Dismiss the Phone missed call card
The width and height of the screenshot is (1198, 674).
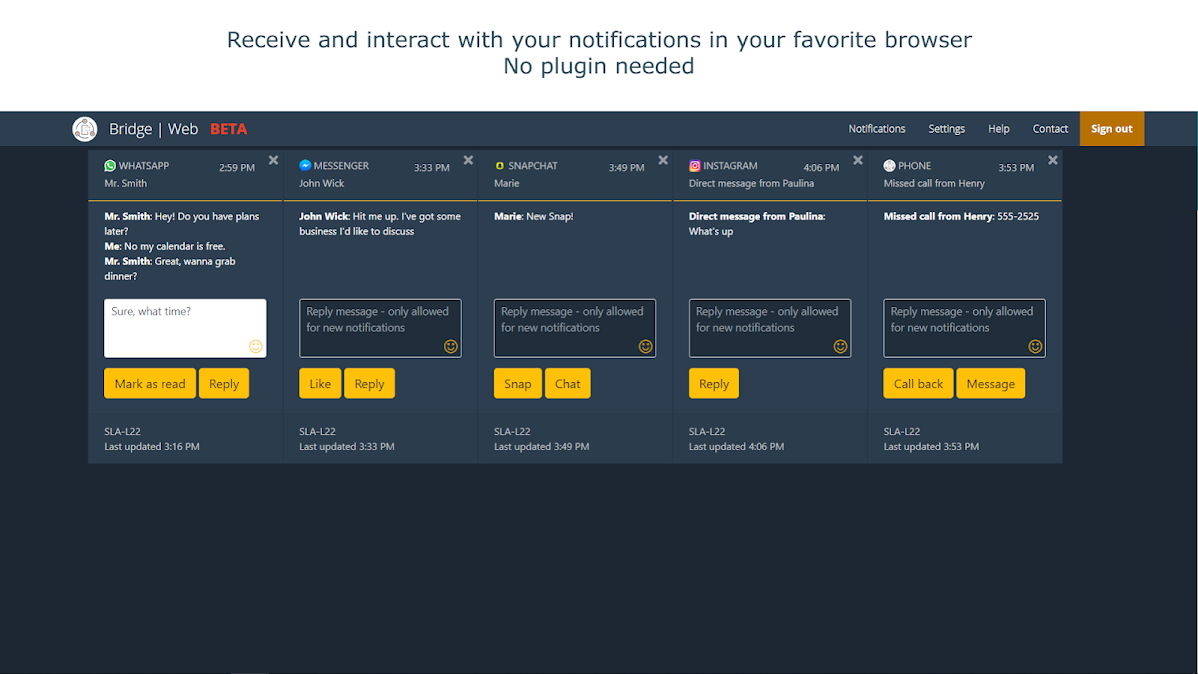coord(1053,160)
